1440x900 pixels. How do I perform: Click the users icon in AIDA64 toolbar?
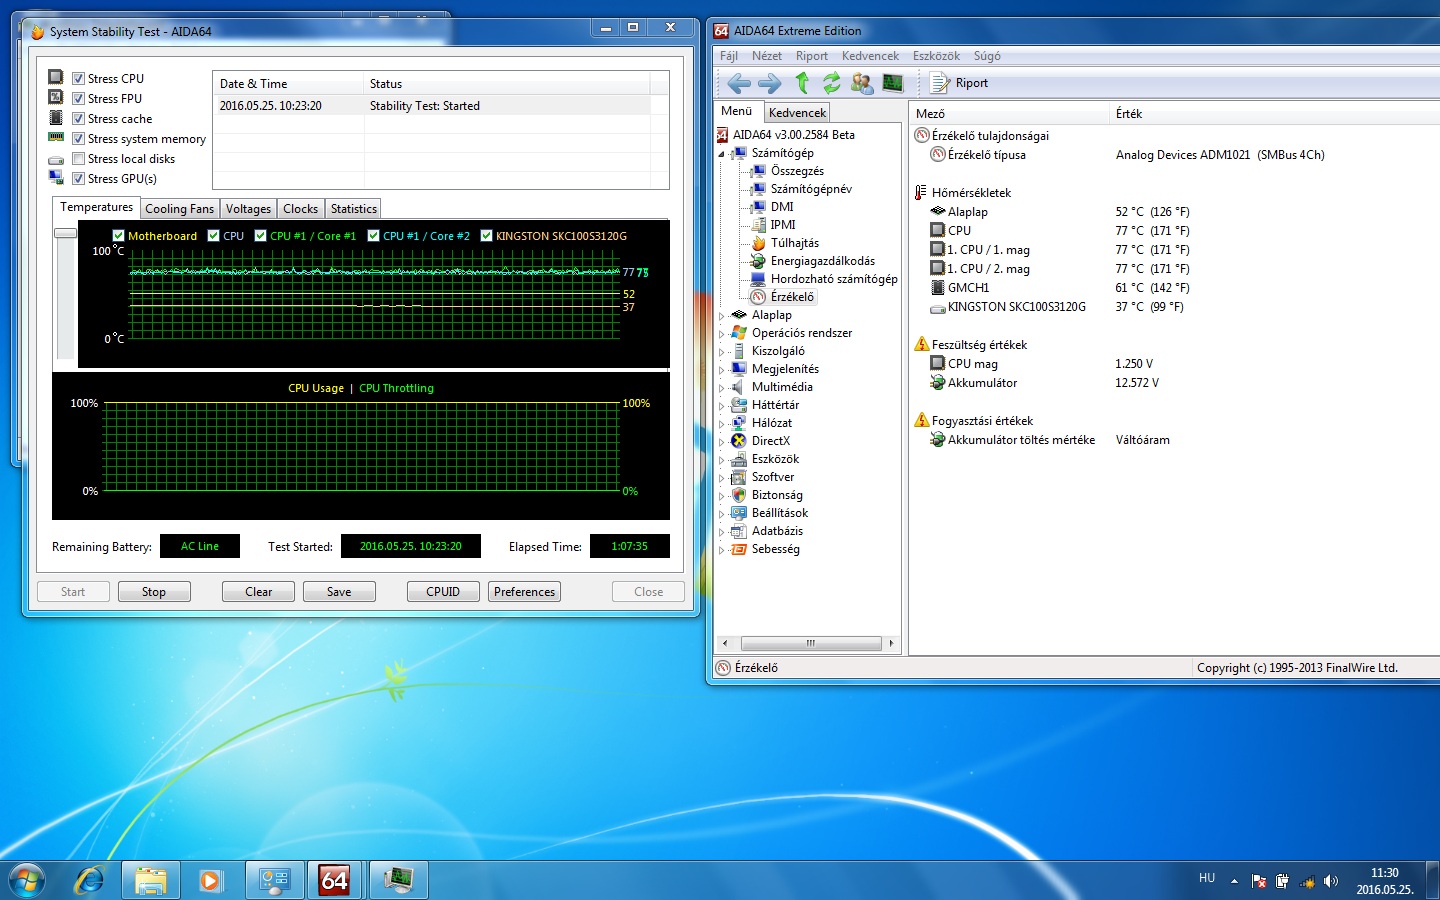pyautogui.click(x=861, y=83)
